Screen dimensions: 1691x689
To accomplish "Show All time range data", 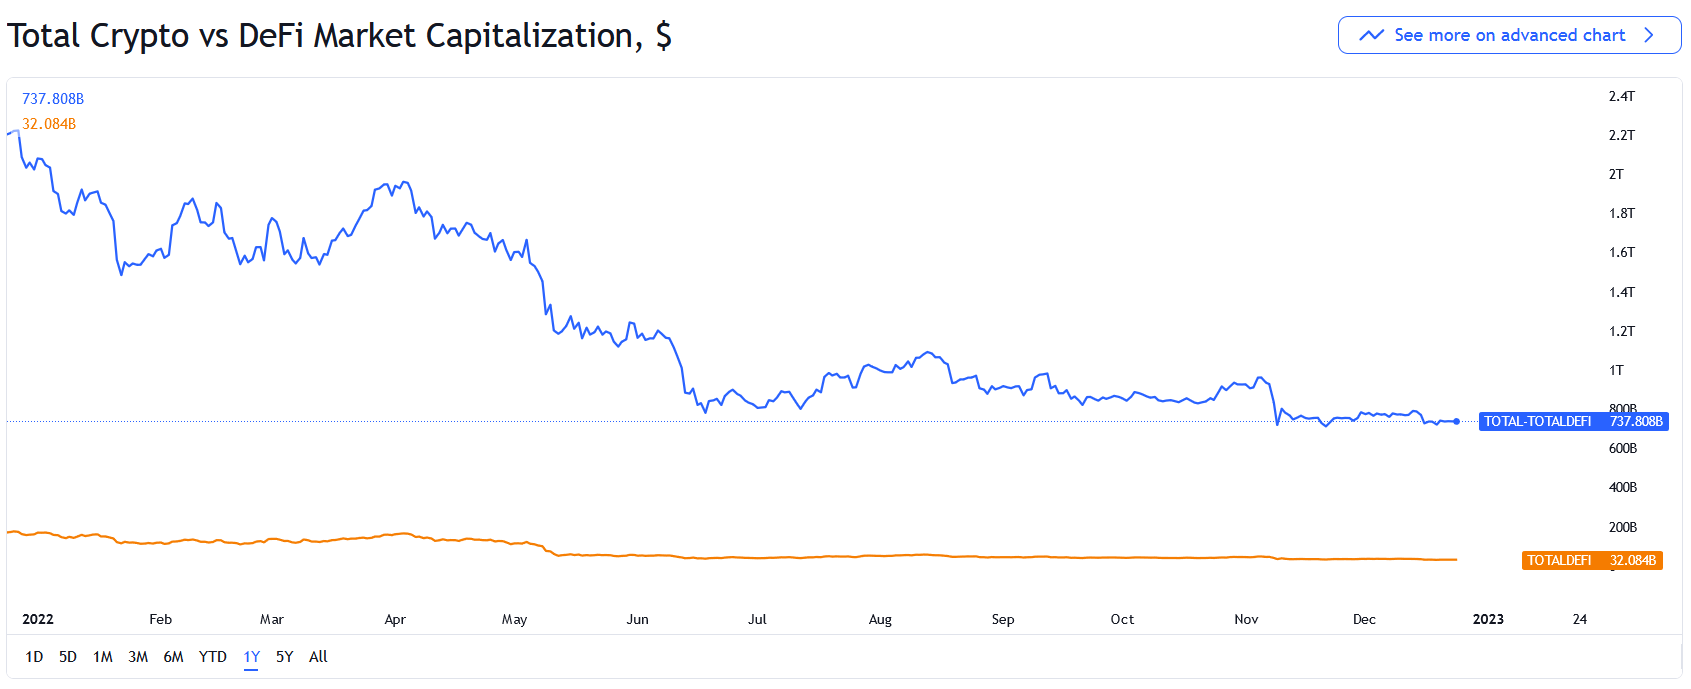I will (x=318, y=657).
